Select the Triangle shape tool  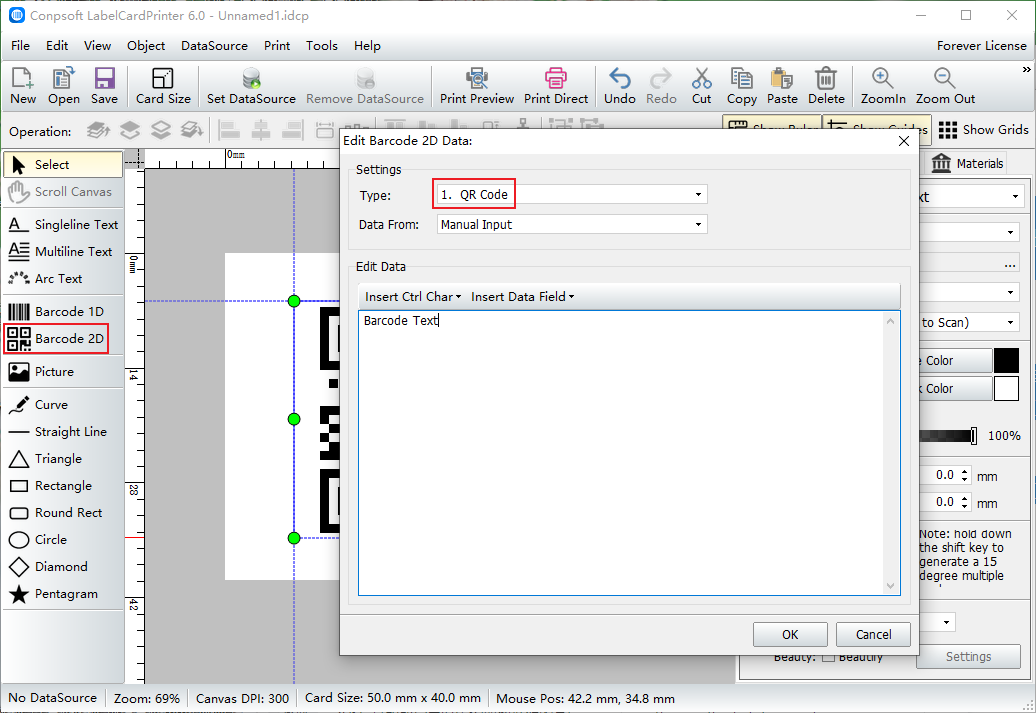(x=63, y=459)
